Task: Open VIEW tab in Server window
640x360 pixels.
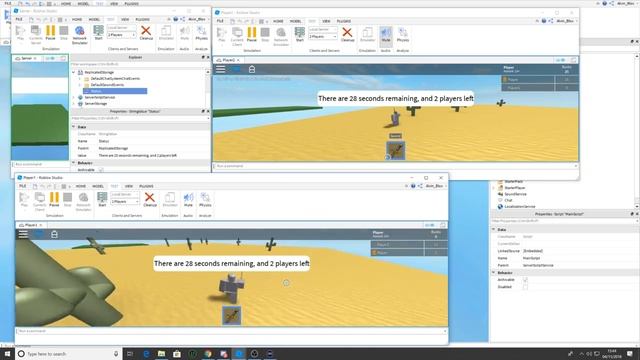Action: (125, 20)
